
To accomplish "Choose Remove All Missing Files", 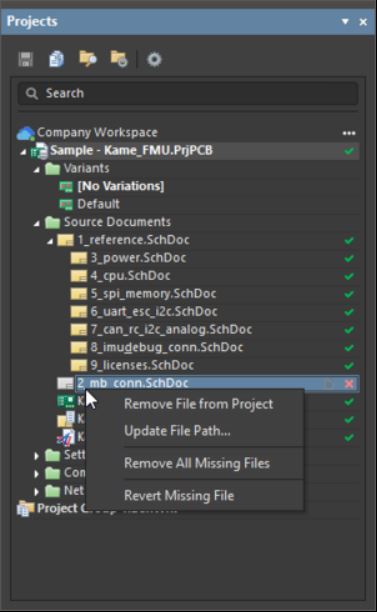I will tap(197, 463).
